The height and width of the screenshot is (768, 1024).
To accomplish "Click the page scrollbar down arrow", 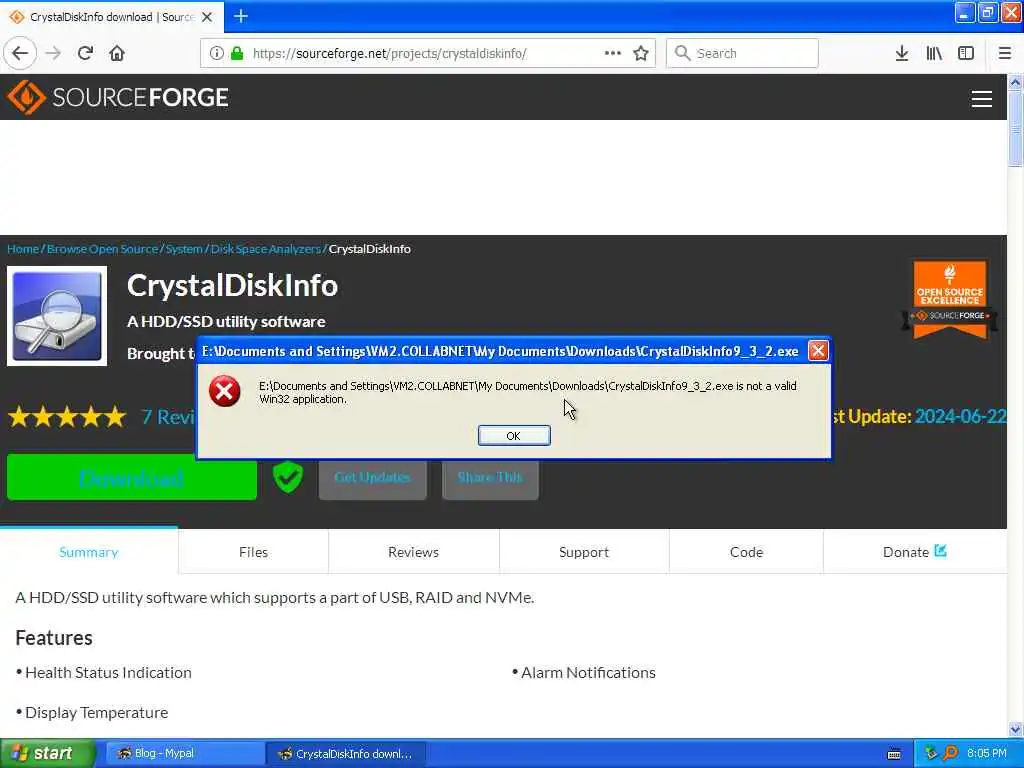I will pyautogui.click(x=1015, y=729).
